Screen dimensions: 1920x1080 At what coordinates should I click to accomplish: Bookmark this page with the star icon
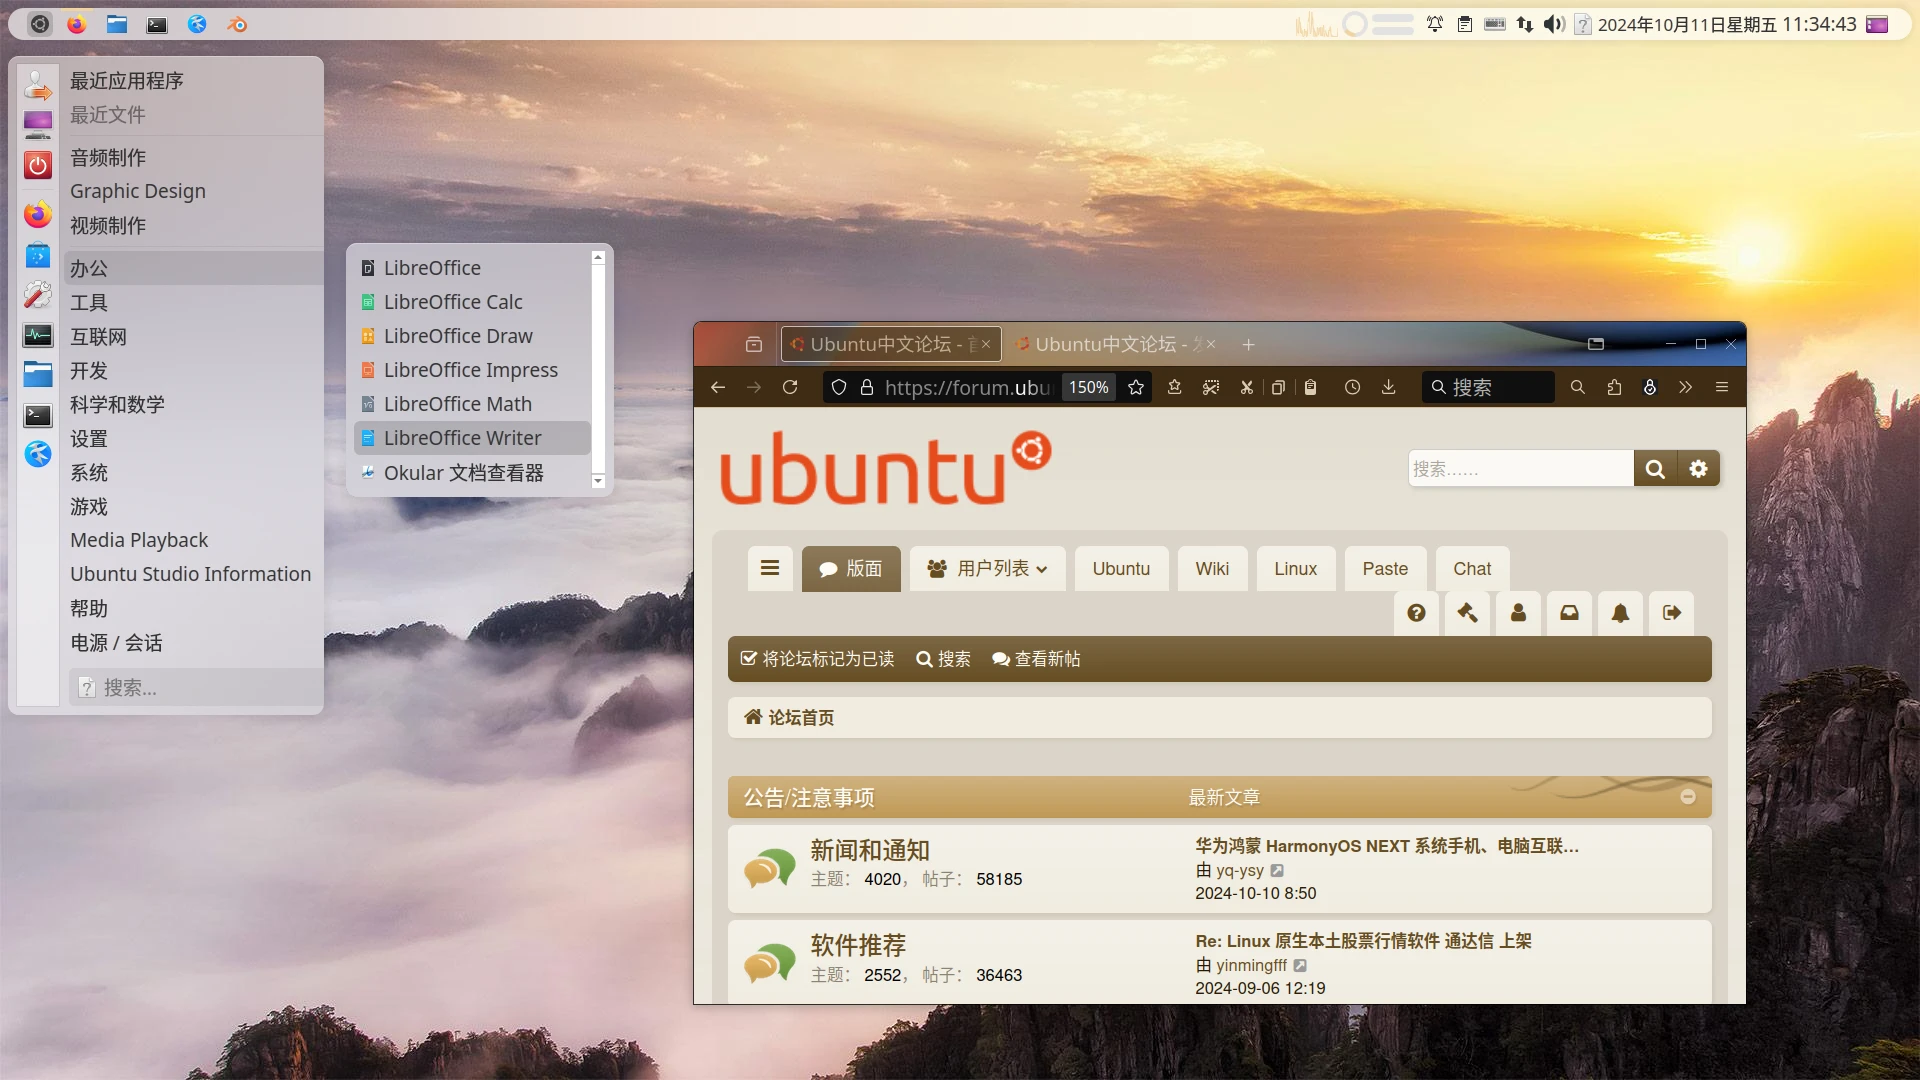[1136, 387]
